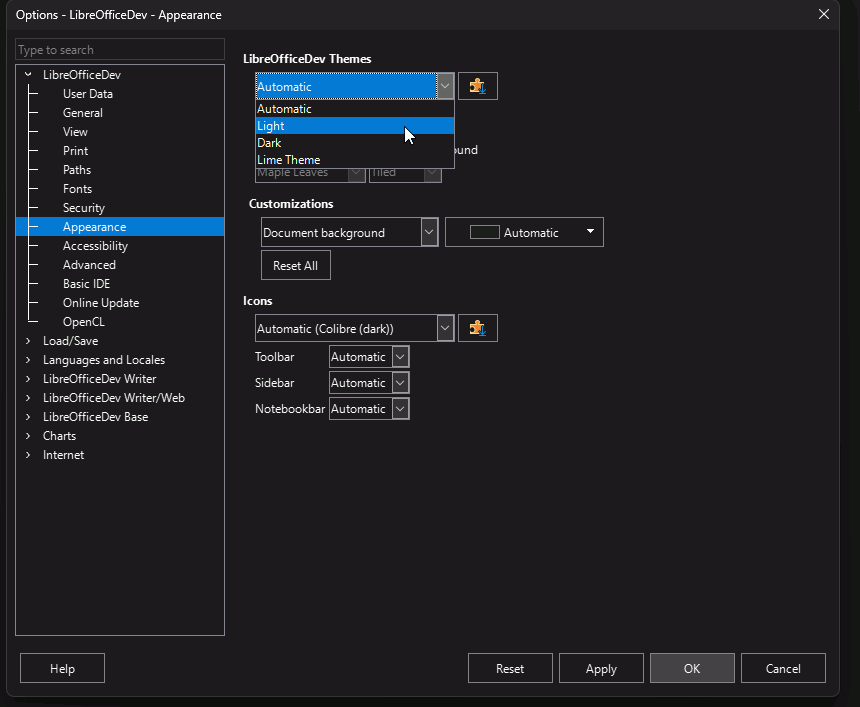Select OpenCL in the options tree
The height and width of the screenshot is (707, 860).
tap(84, 322)
